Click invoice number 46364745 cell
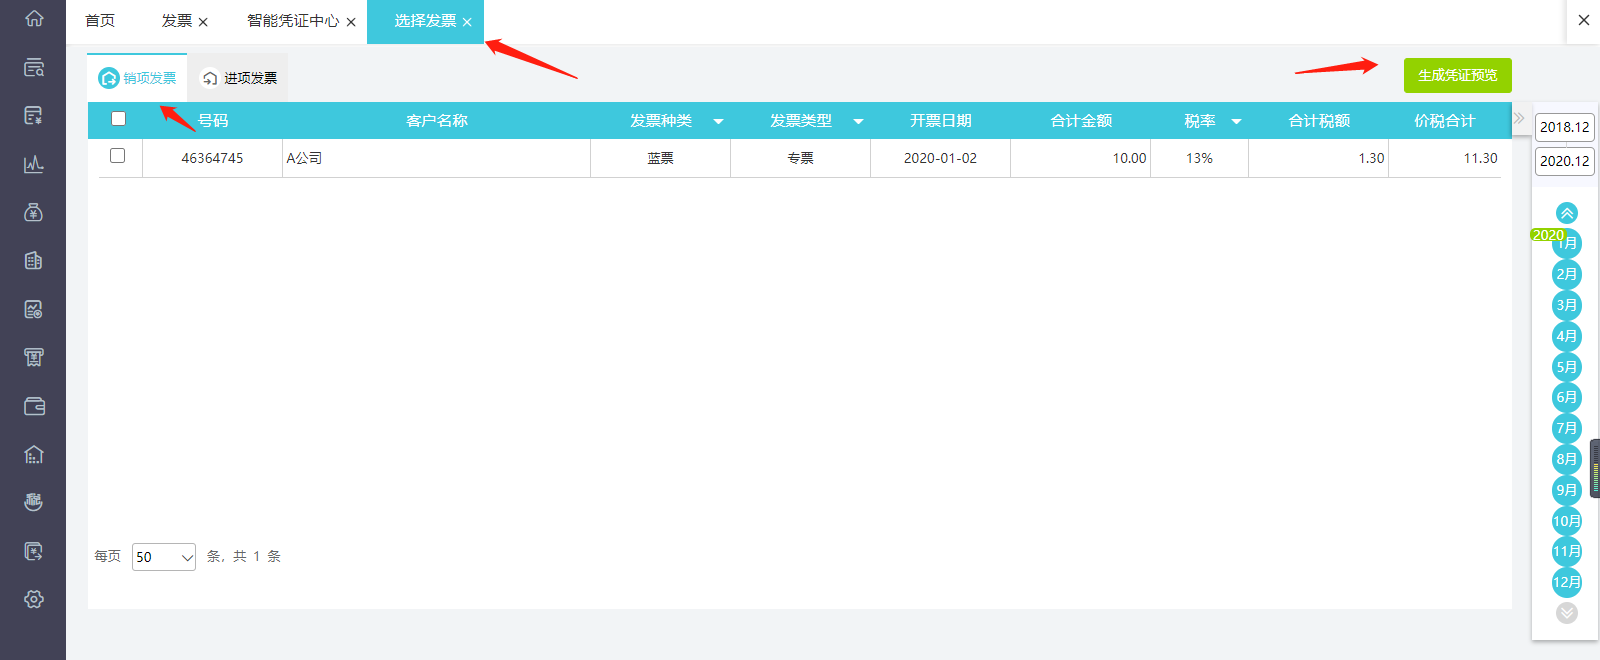The height and width of the screenshot is (660, 1600). (x=212, y=158)
